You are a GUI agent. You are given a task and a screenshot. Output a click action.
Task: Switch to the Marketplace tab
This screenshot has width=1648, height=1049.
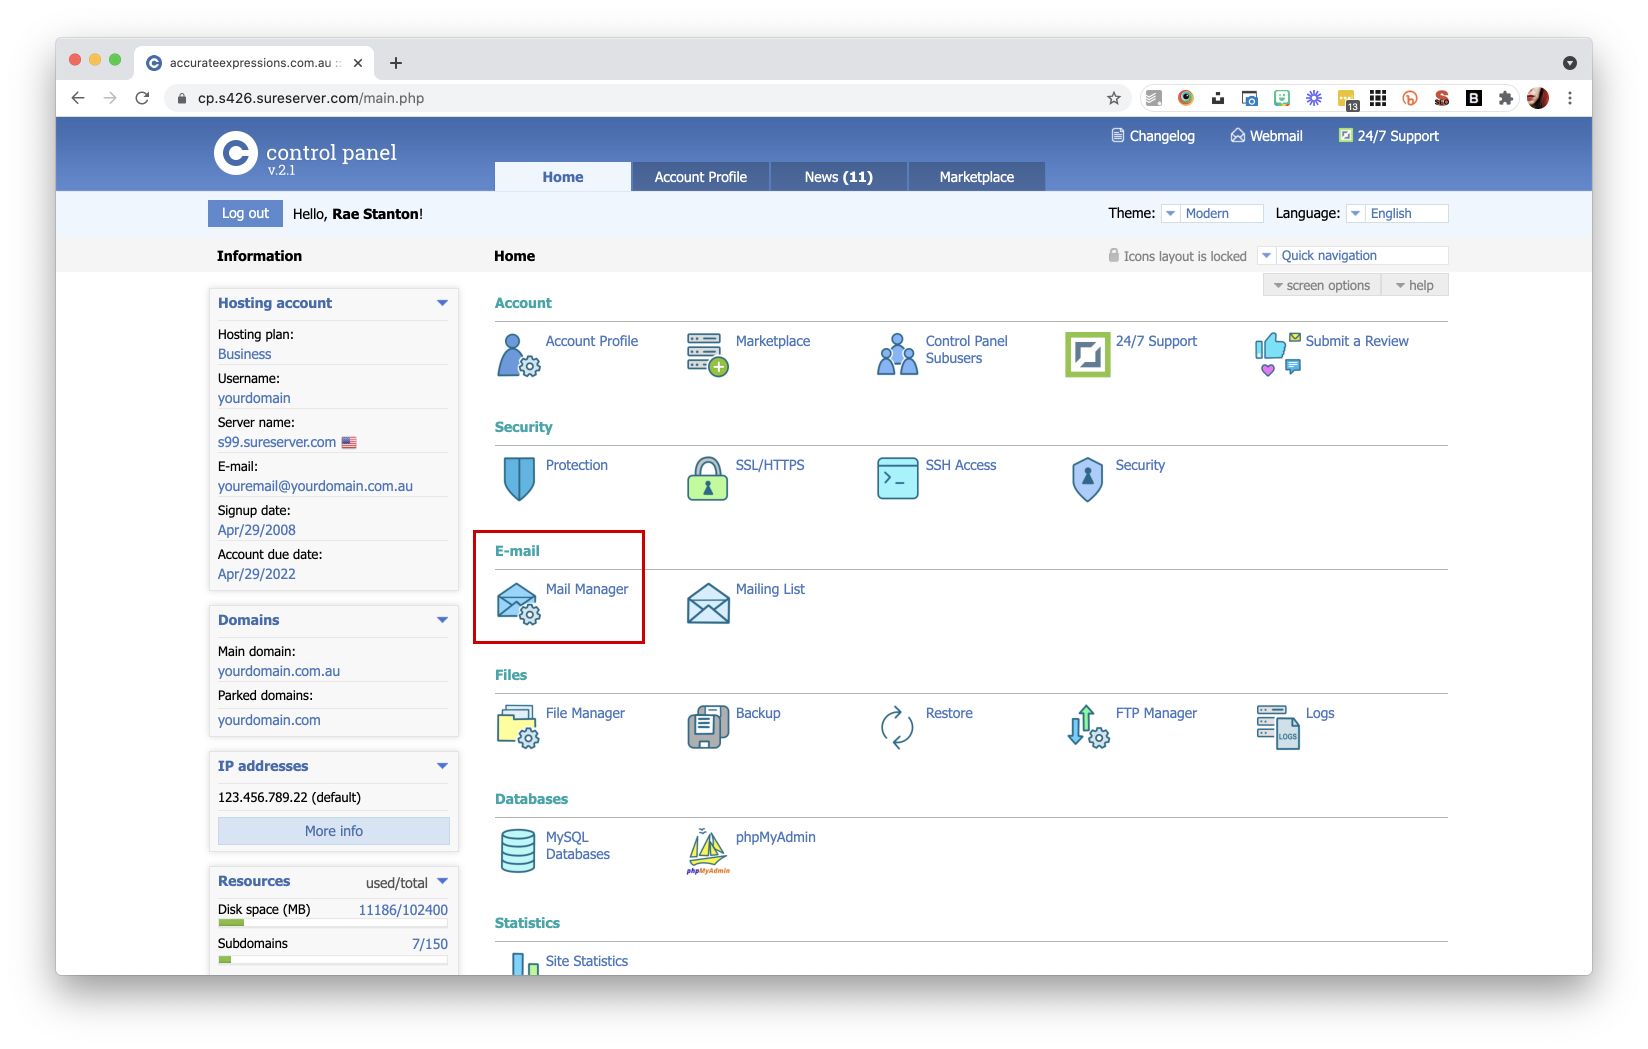[x=977, y=177]
